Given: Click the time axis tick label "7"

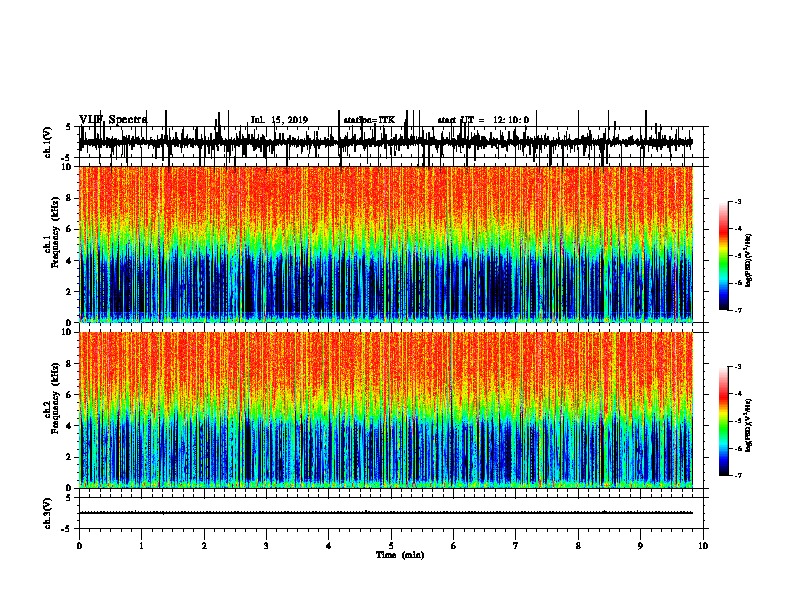Looking at the screenshot, I should 516,546.
